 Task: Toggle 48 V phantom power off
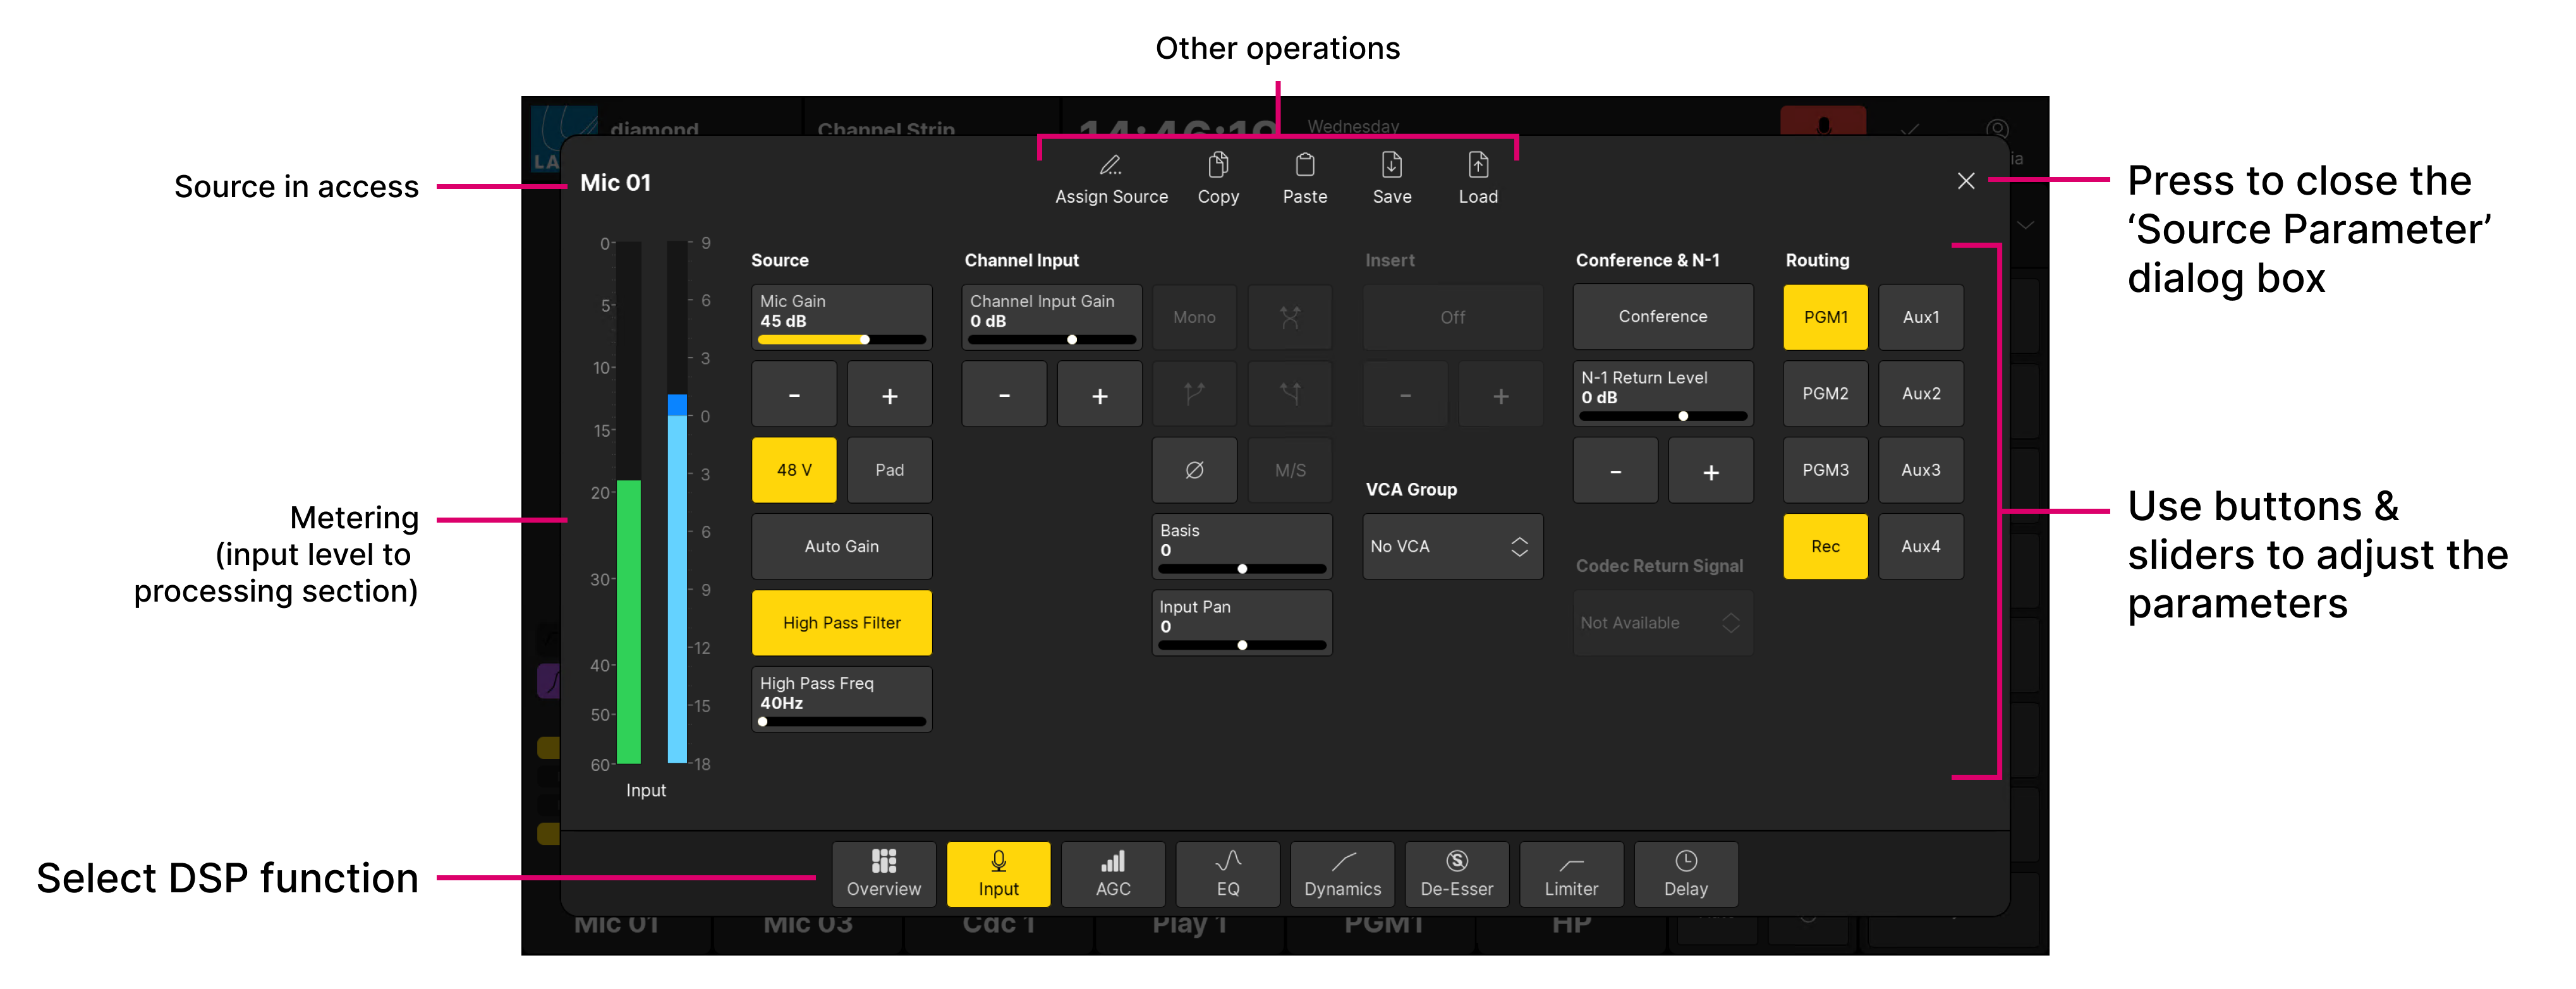point(794,470)
